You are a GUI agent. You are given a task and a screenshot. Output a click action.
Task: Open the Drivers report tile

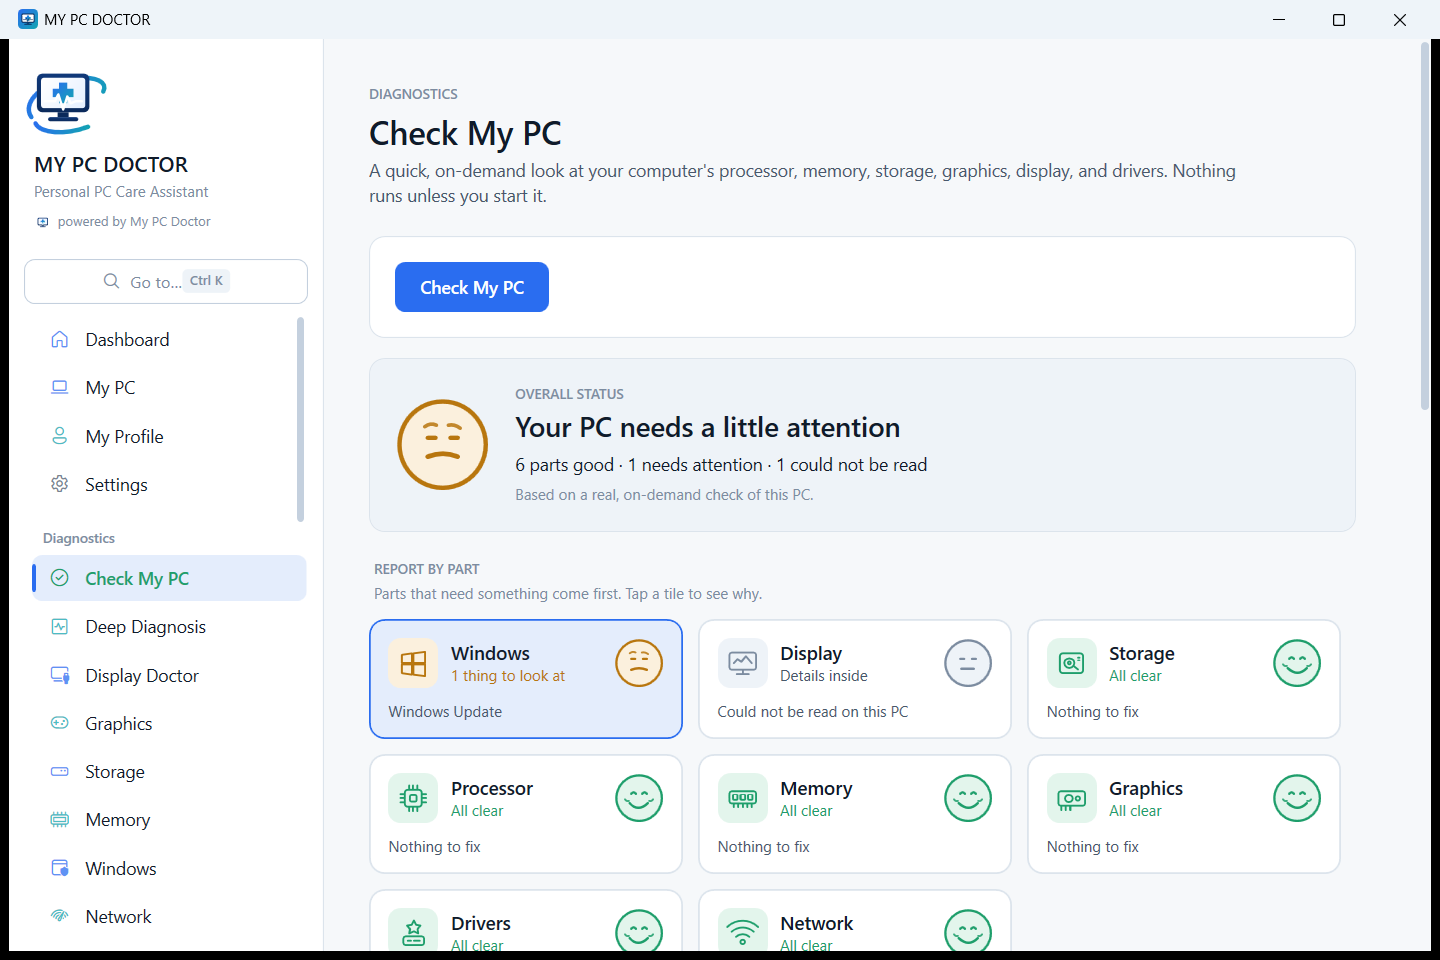point(526,921)
